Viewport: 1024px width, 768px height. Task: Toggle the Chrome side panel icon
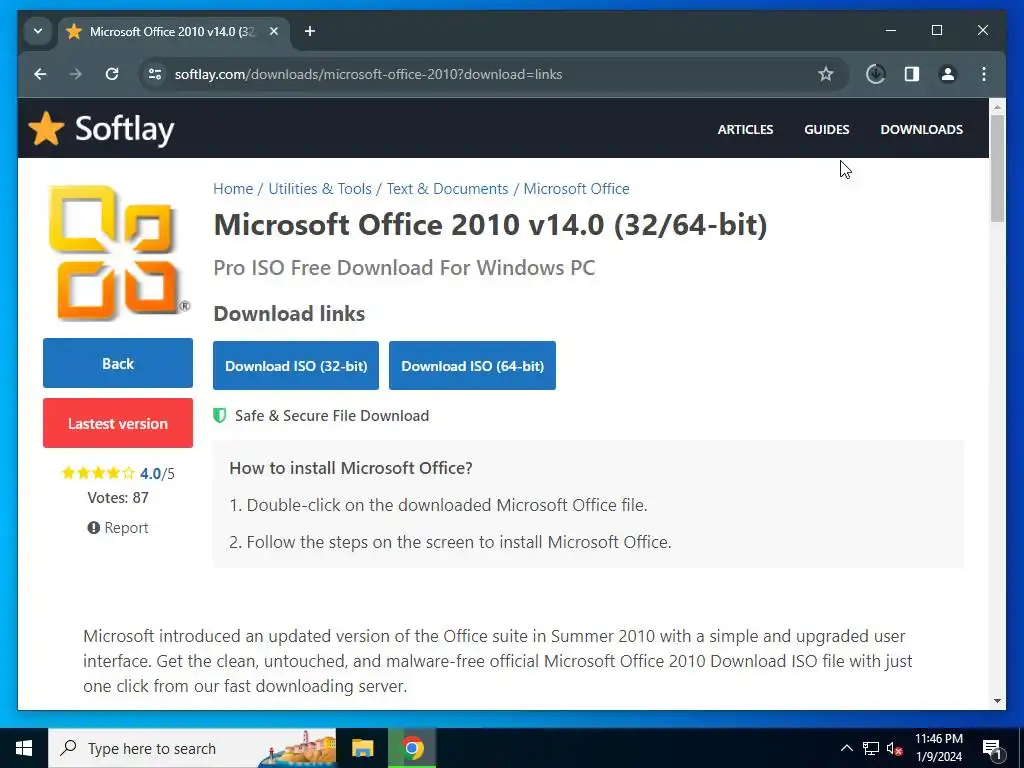912,74
